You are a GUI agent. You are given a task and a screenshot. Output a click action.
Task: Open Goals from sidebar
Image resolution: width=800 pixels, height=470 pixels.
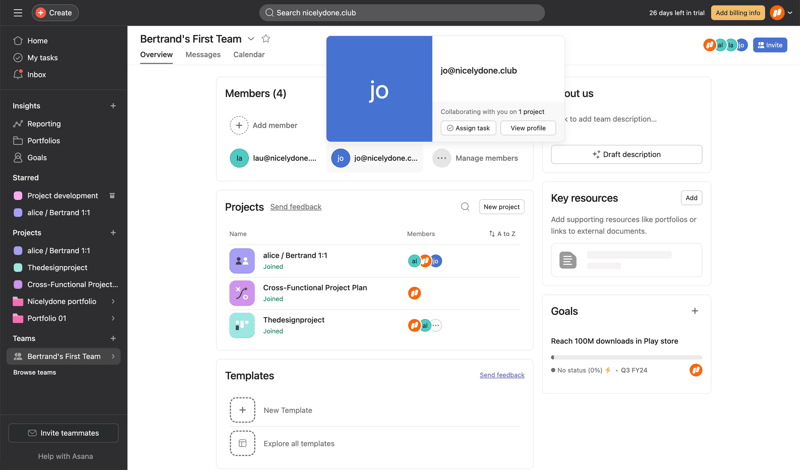click(x=37, y=158)
